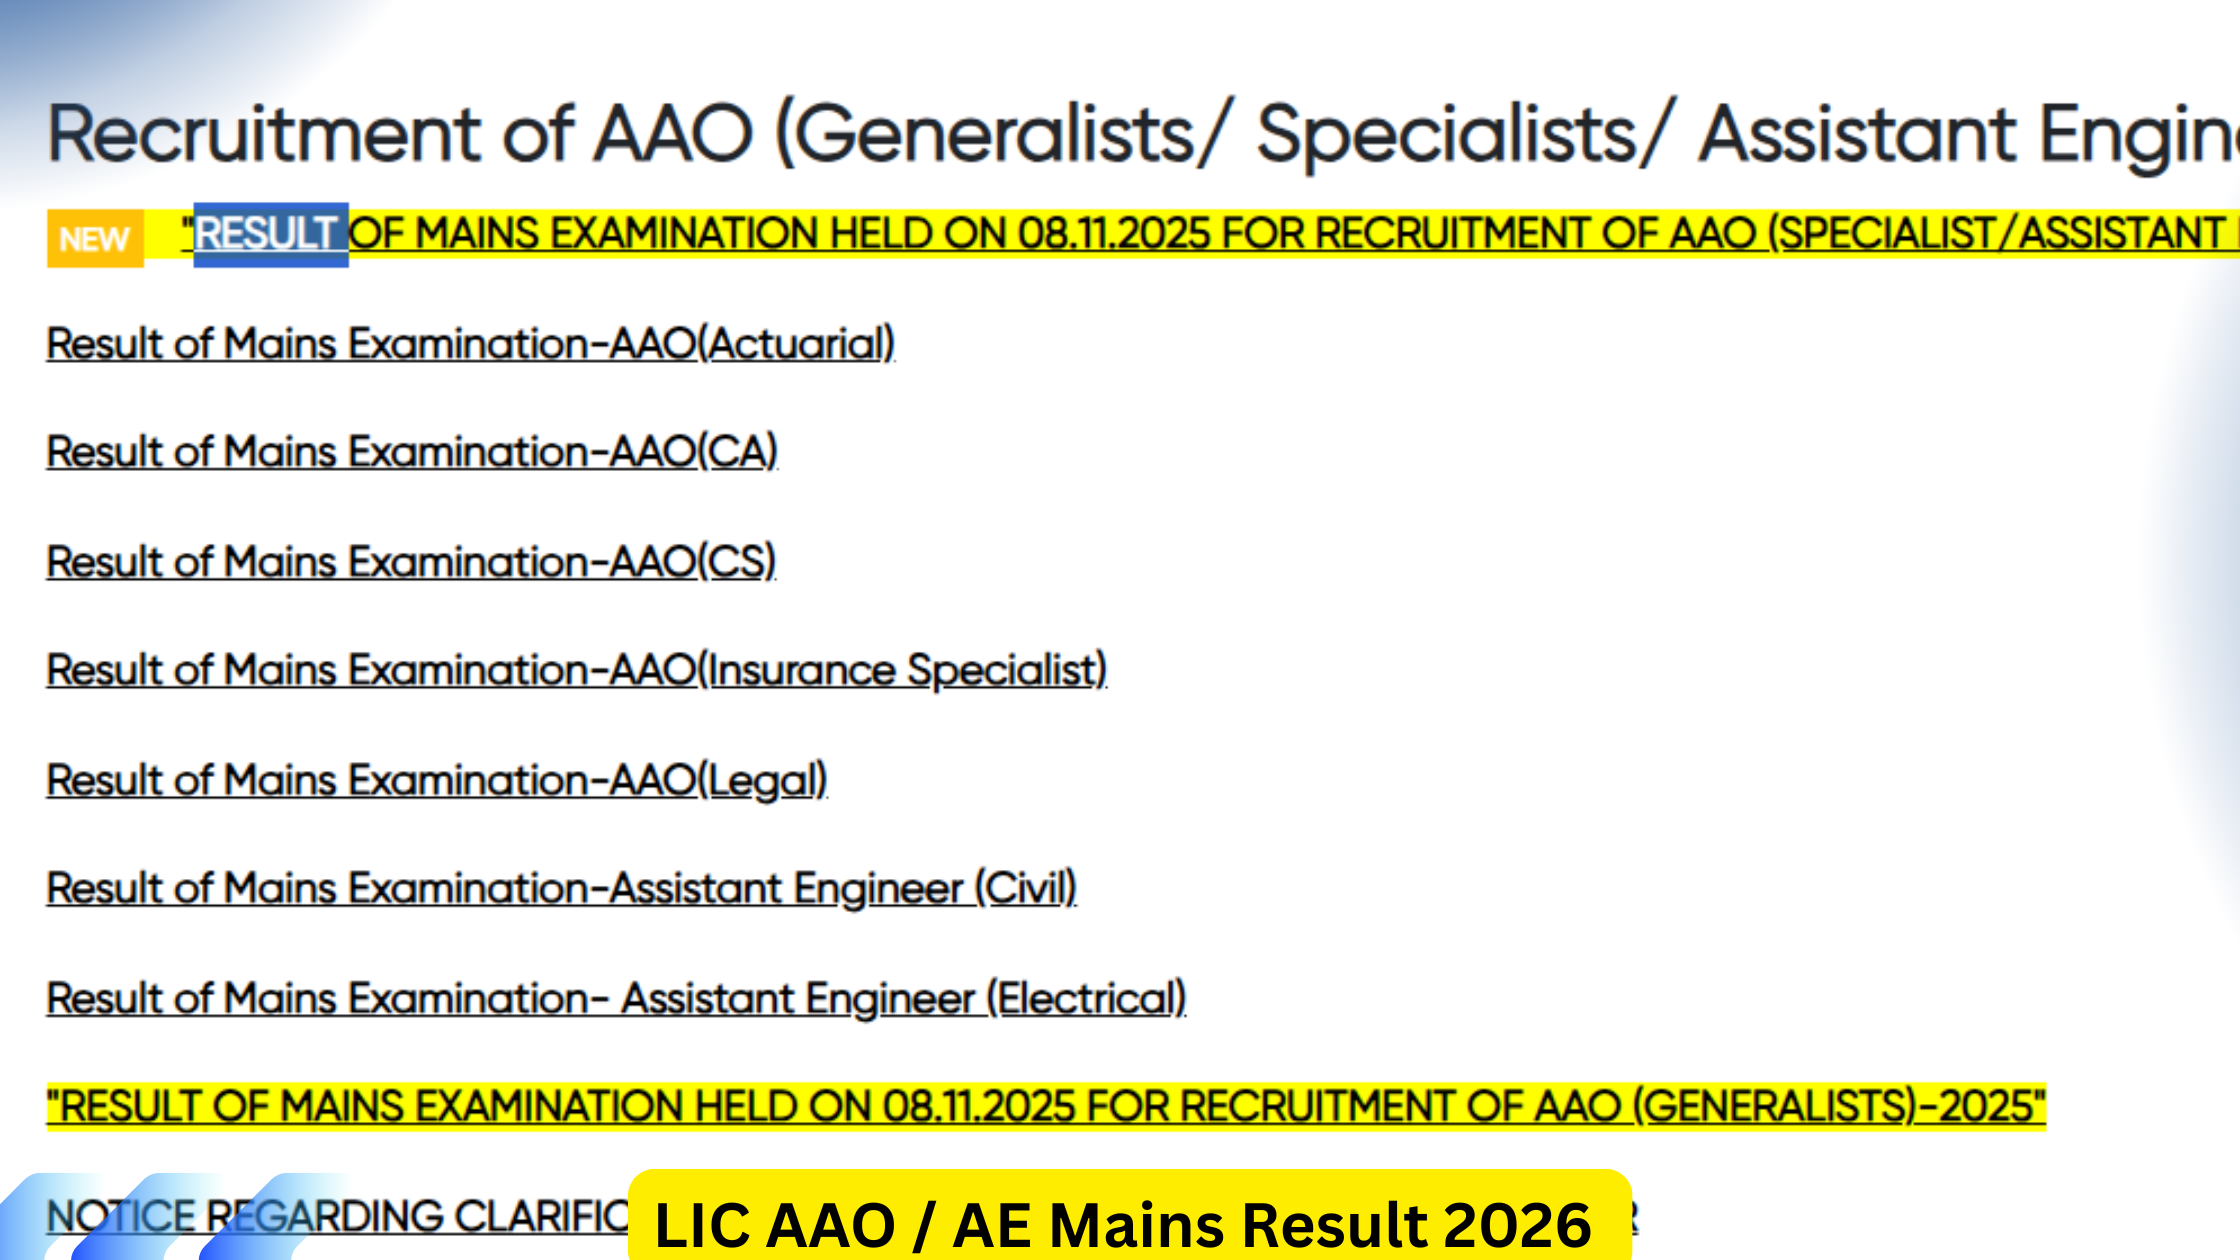The width and height of the screenshot is (2240, 1260).
Task: Click the NEW badge icon
Action: pyautogui.click(x=93, y=237)
